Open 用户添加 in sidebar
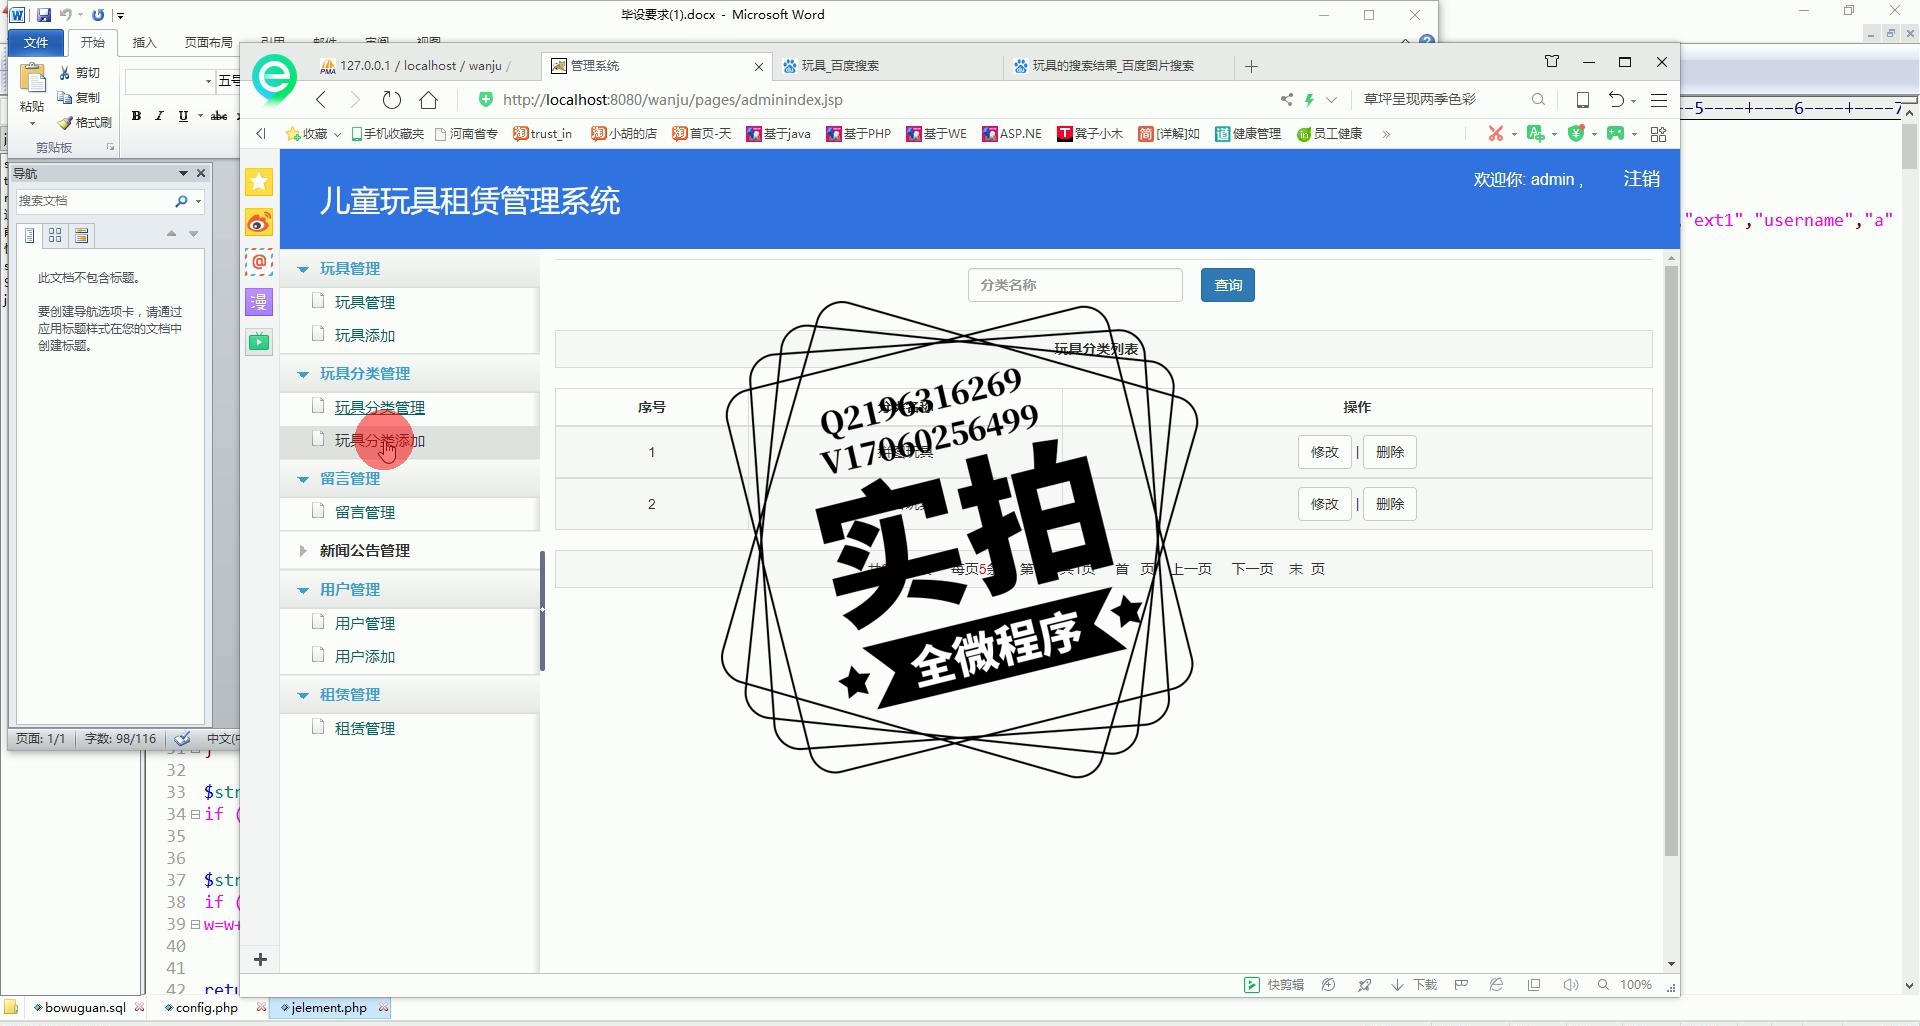This screenshot has width=1920, height=1026. coord(365,656)
